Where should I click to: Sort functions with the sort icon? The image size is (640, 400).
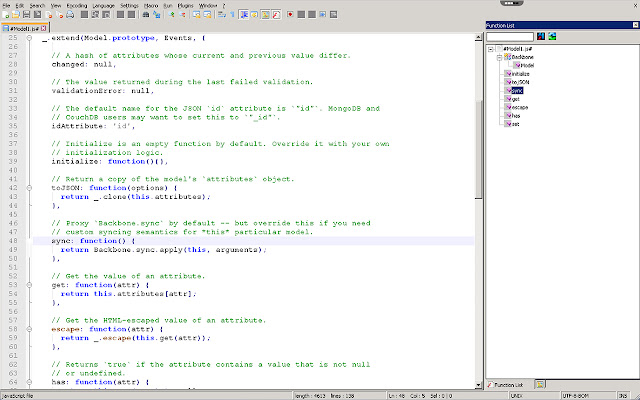click(541, 36)
